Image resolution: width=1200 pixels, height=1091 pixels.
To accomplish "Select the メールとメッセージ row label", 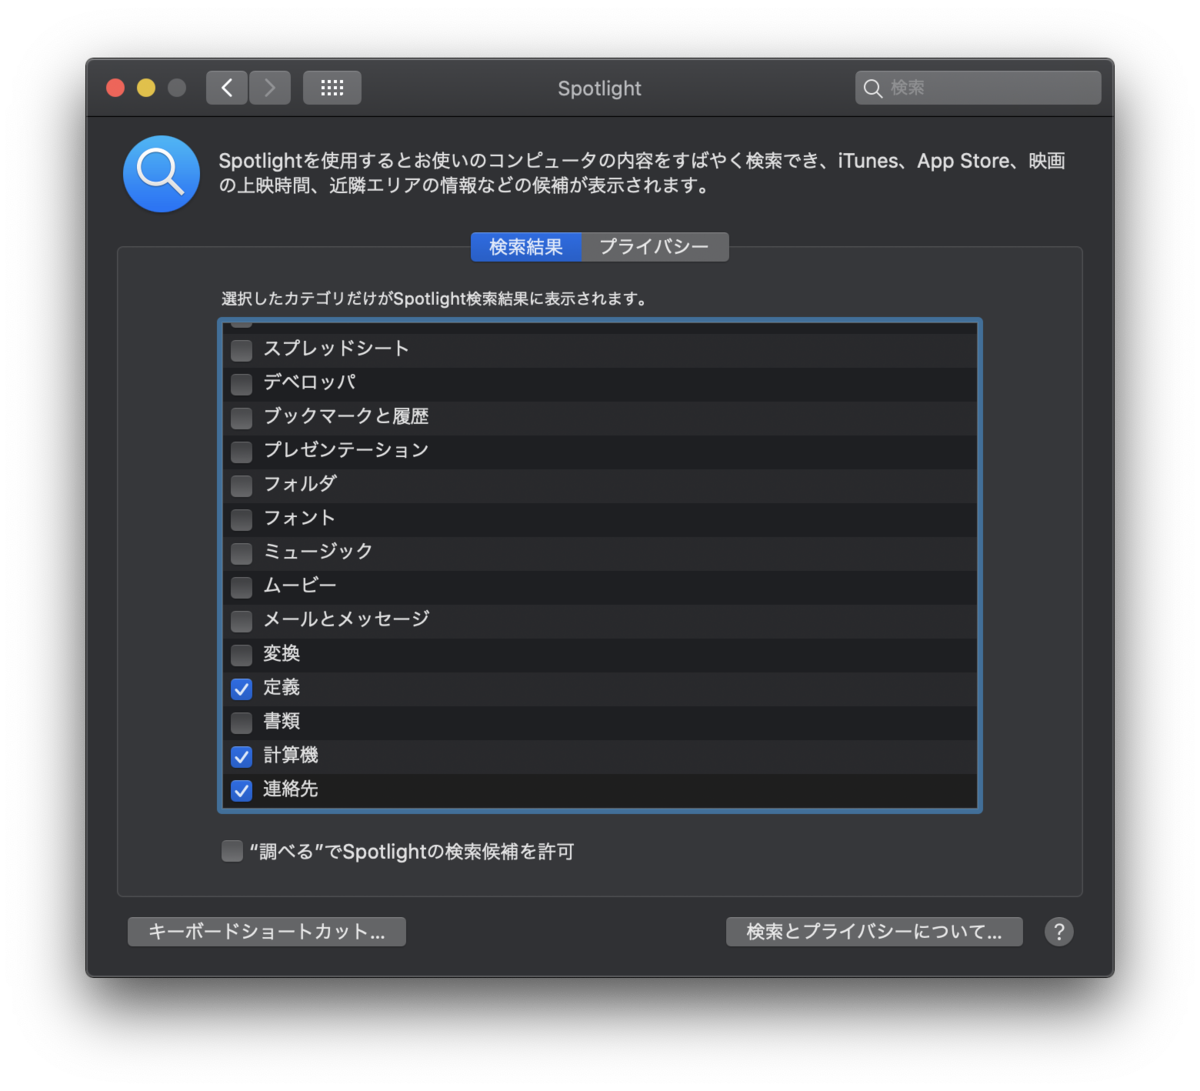I will point(346,621).
